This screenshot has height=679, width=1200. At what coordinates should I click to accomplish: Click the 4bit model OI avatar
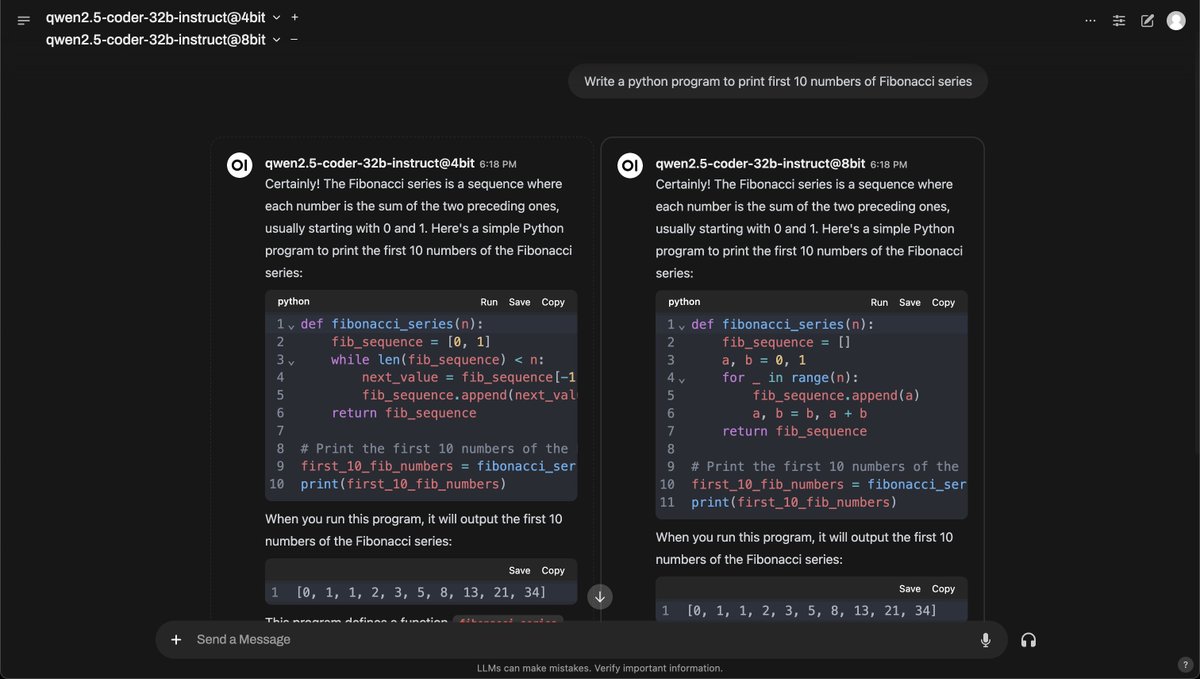239,166
